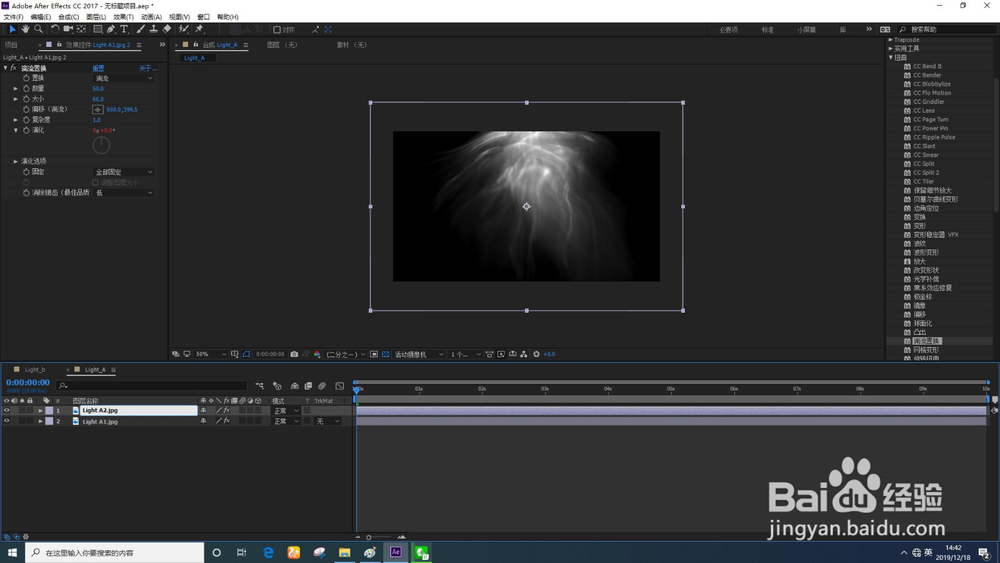Switch to the 项目 panel tab
Image resolution: width=1000 pixels, height=563 pixels.
(x=11, y=45)
